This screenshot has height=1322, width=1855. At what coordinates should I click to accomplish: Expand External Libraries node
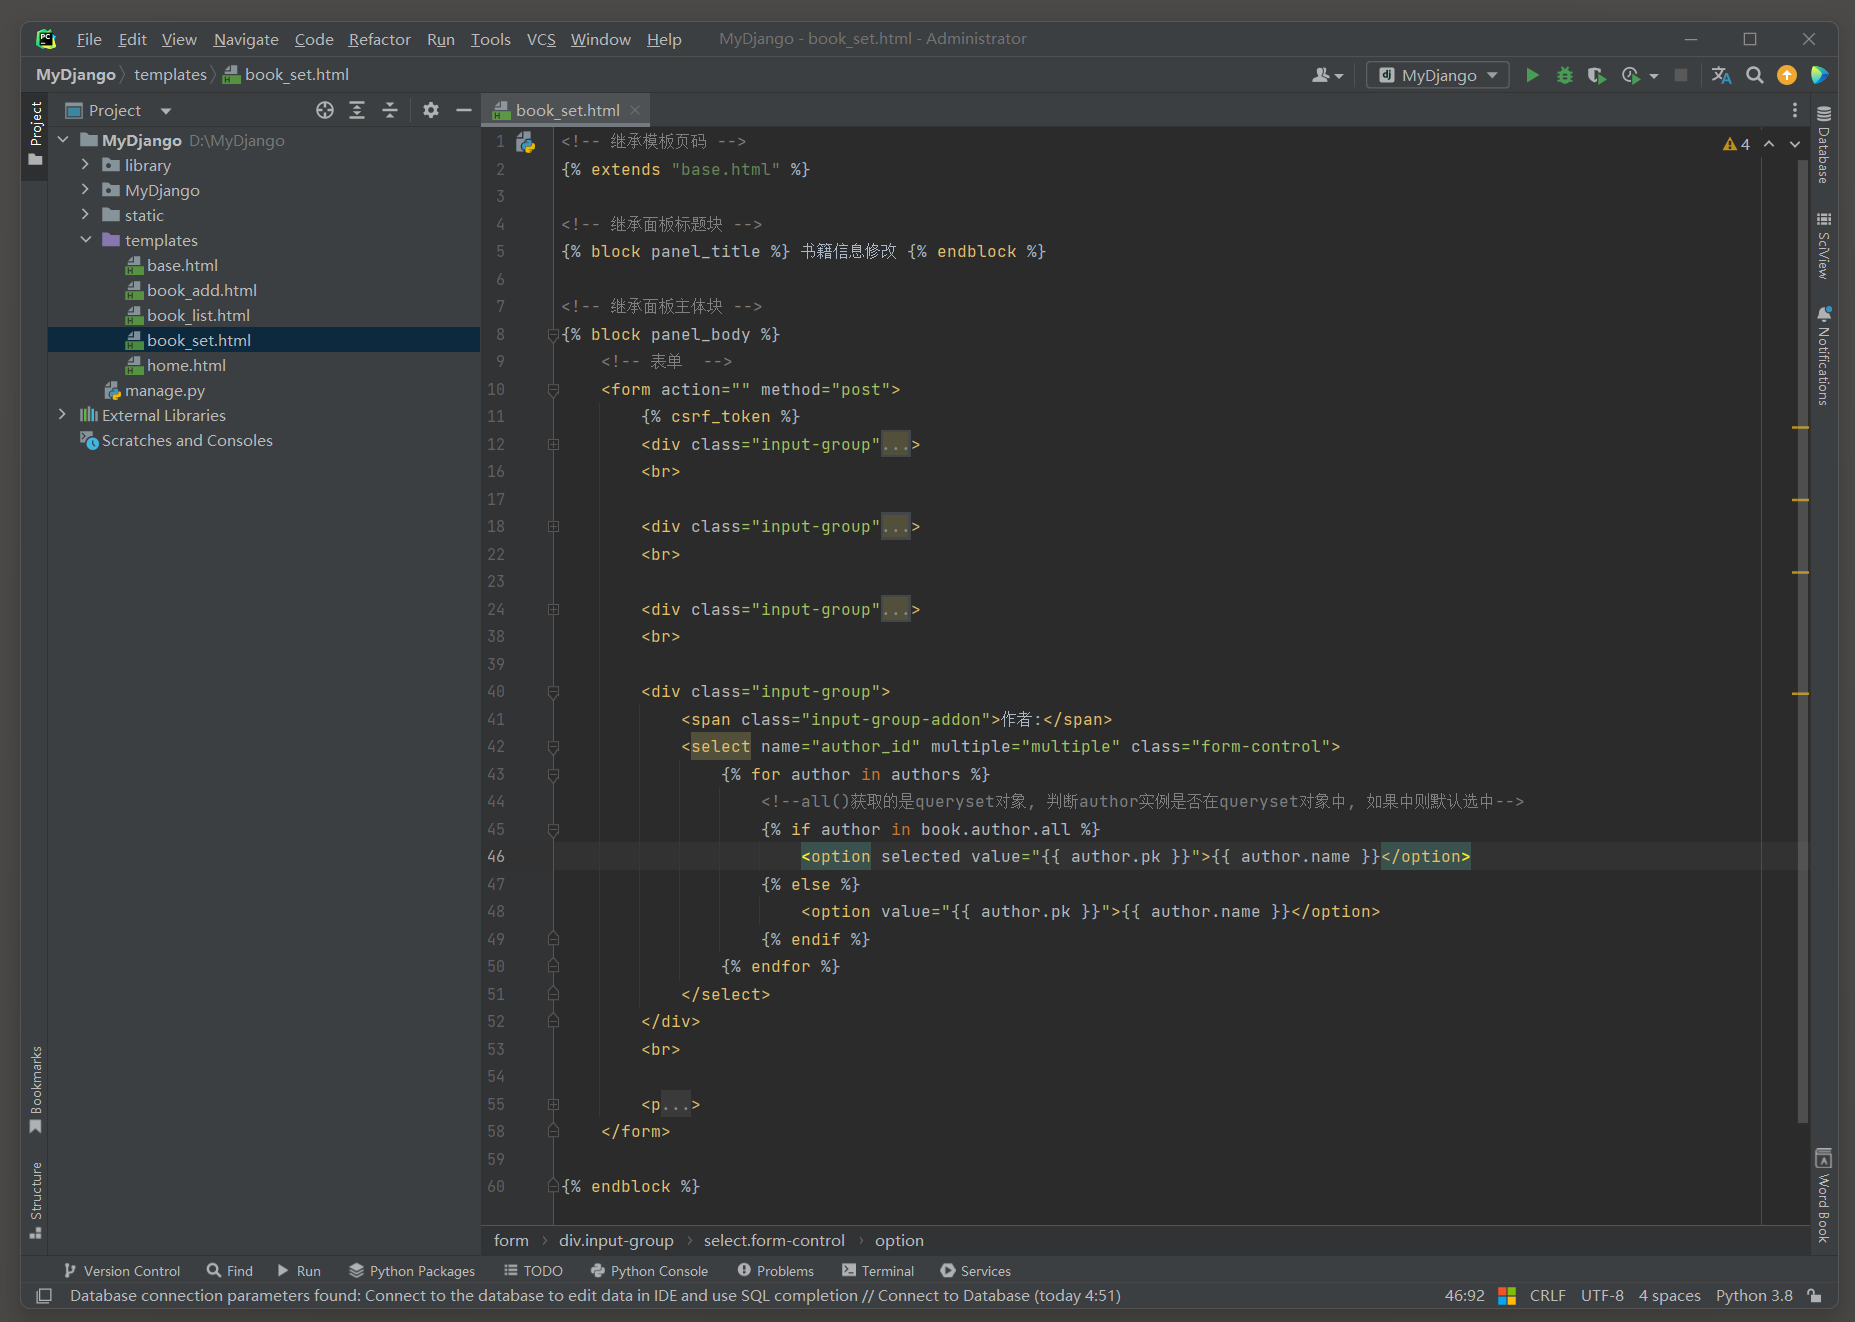coord(62,415)
